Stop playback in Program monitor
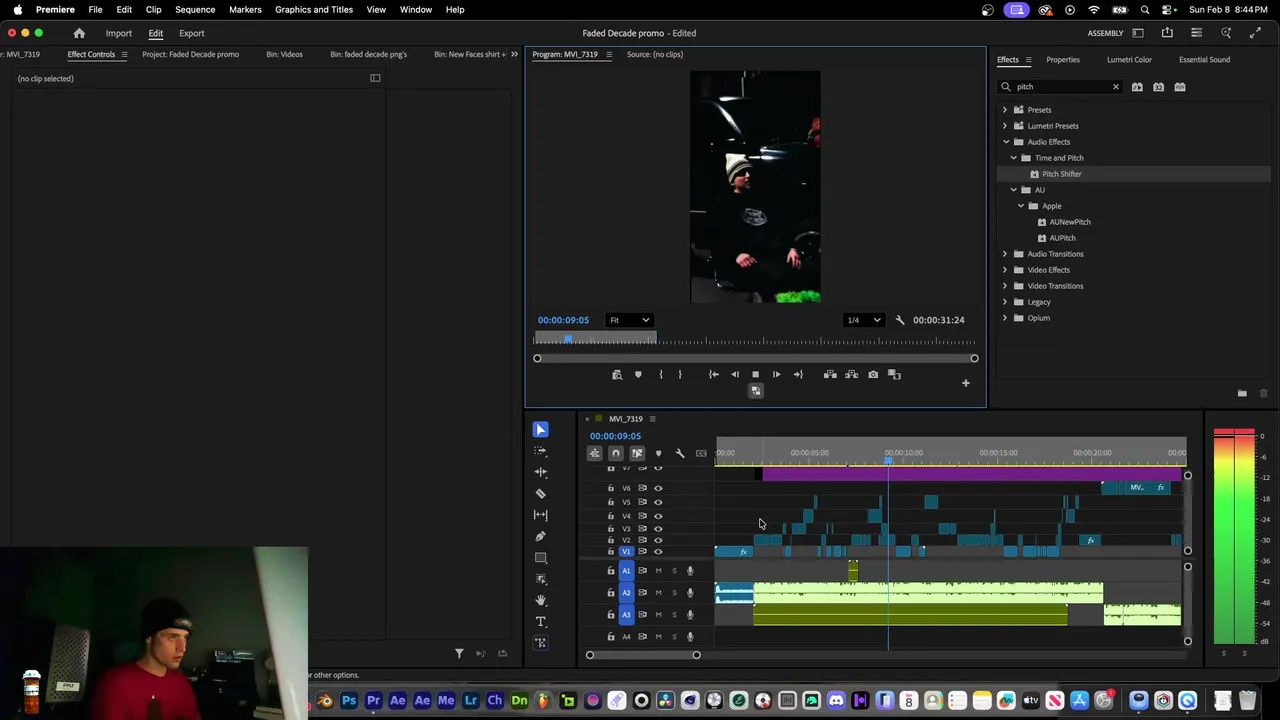 pyautogui.click(x=755, y=375)
